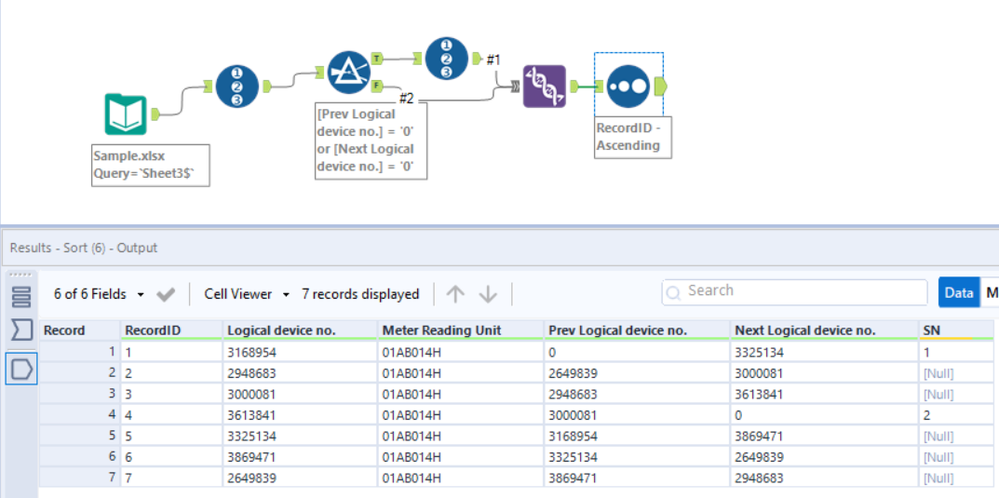This screenshot has width=999, height=498.
Task: Select the Sort tool RecordID Ascending
Action: pyautogui.click(x=628, y=85)
